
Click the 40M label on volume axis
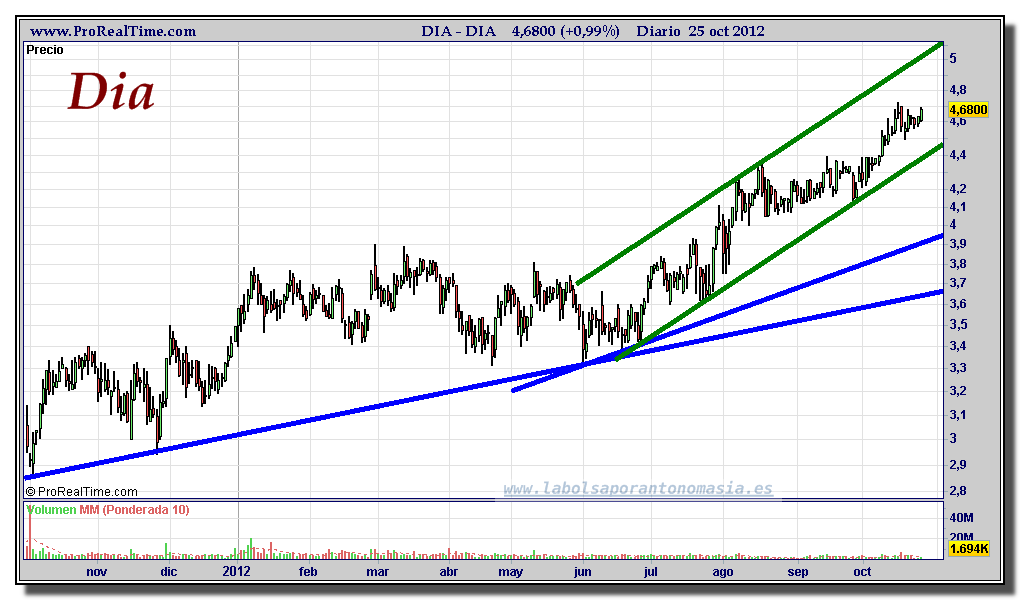click(961, 518)
